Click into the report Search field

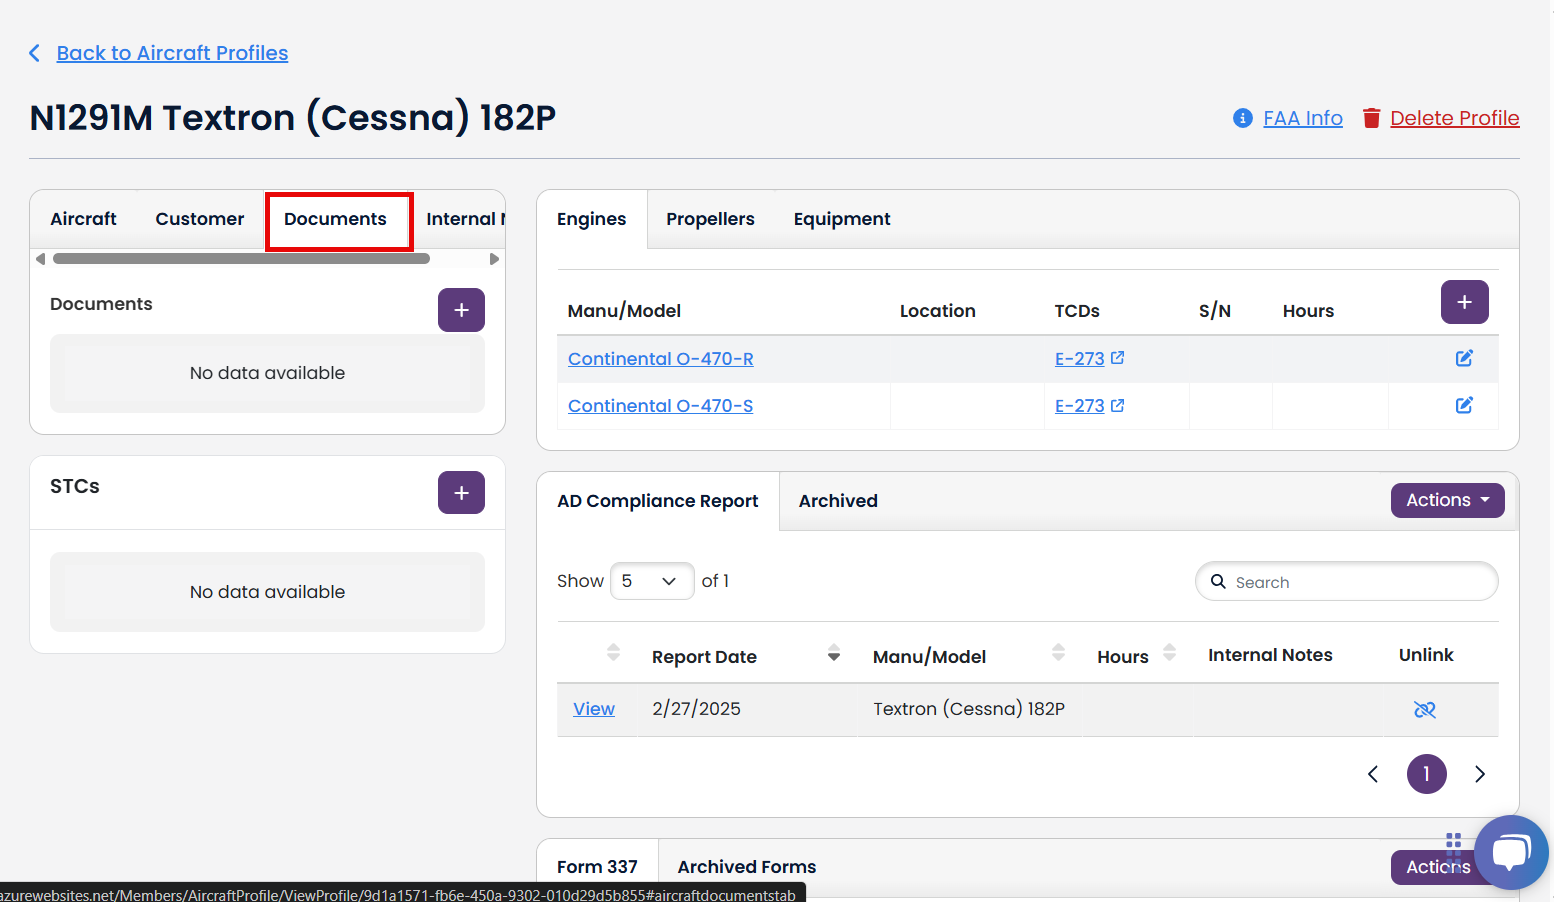tap(1347, 582)
